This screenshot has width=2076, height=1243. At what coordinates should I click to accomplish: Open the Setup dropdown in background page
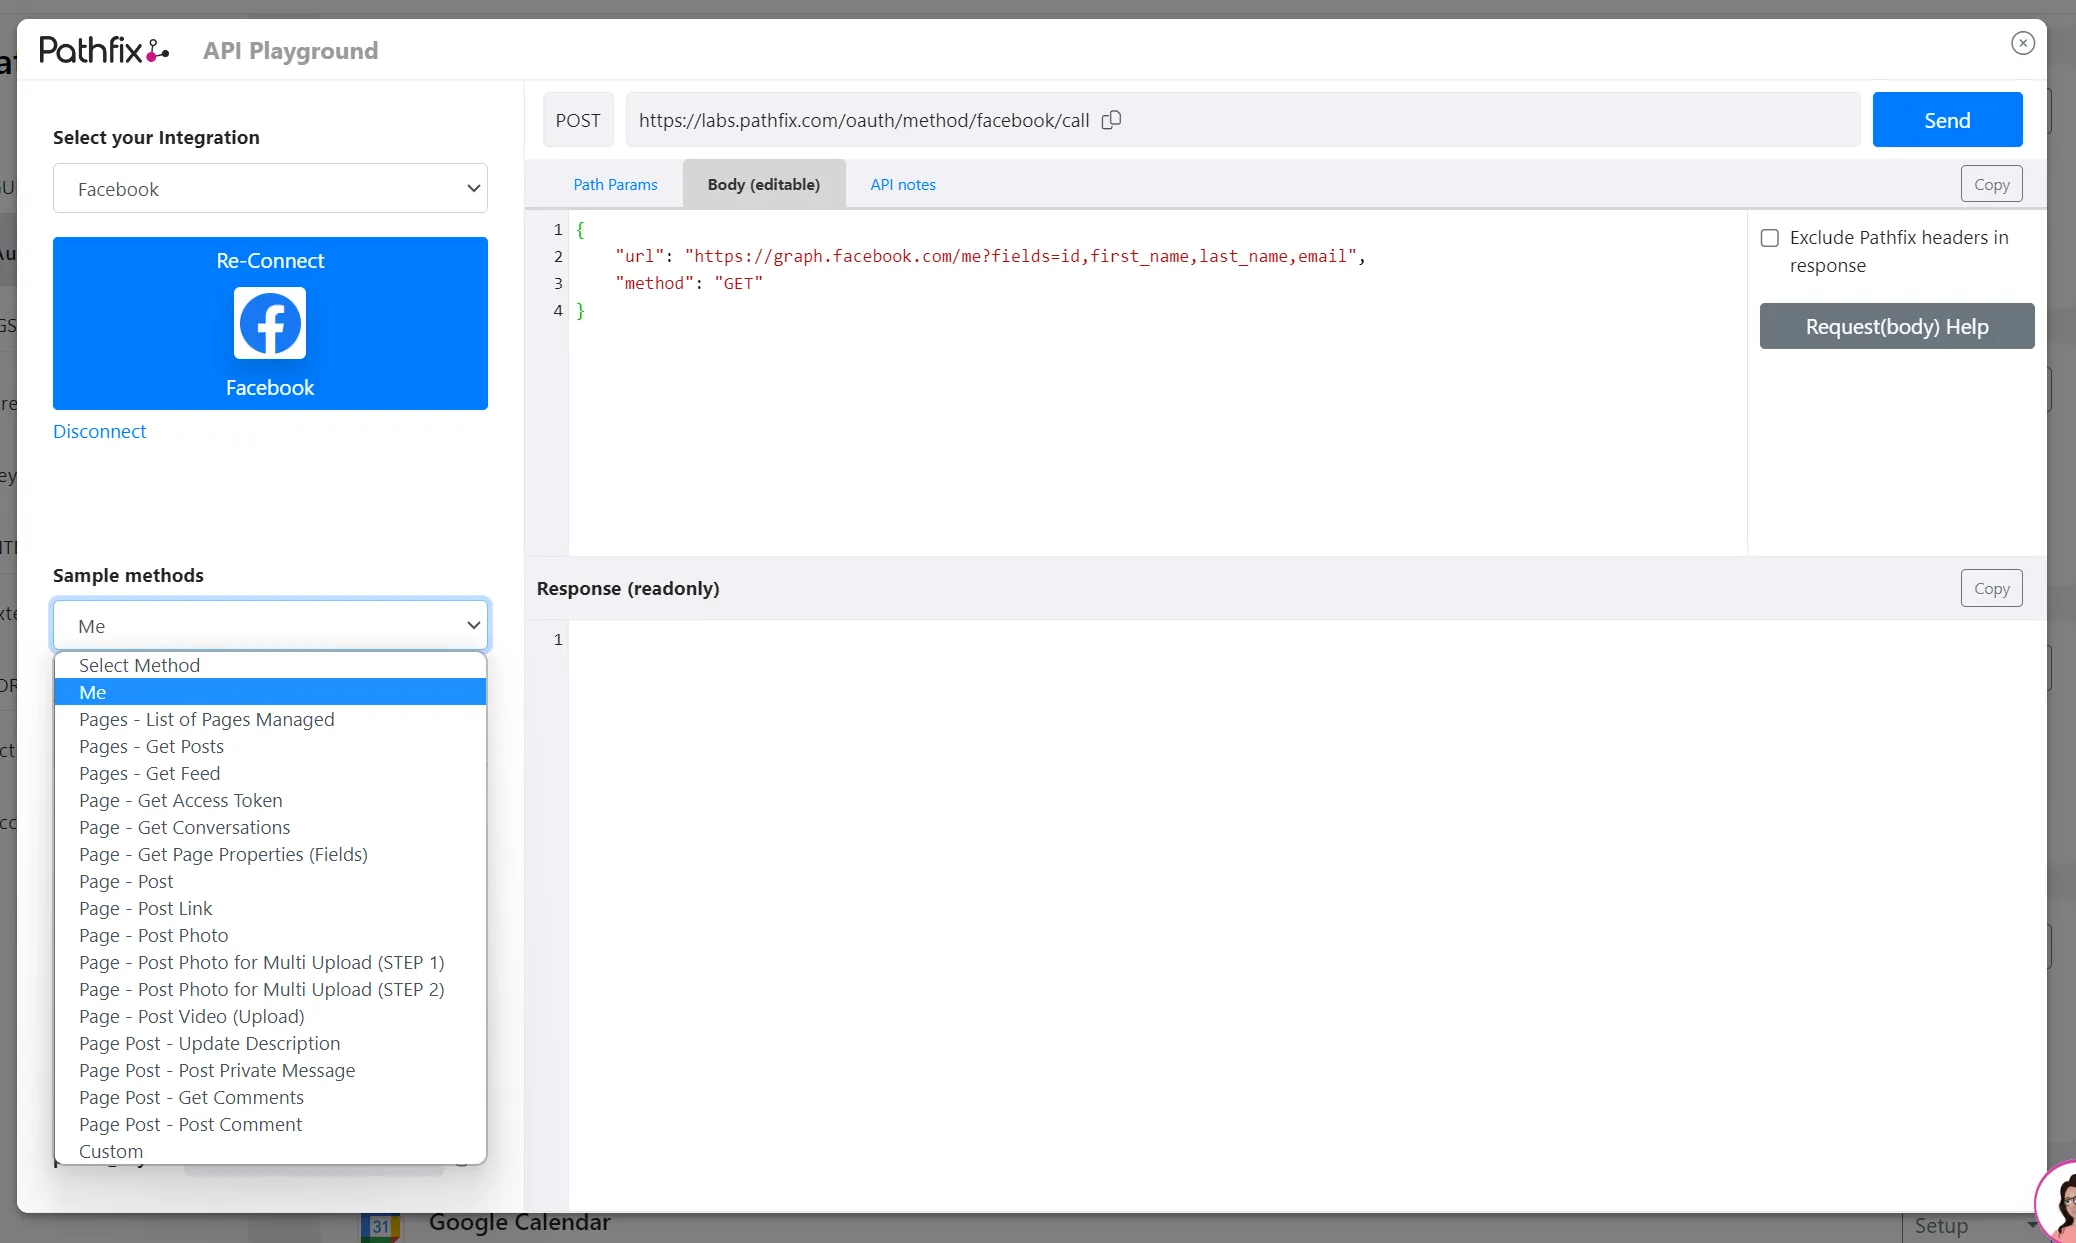[1975, 1226]
